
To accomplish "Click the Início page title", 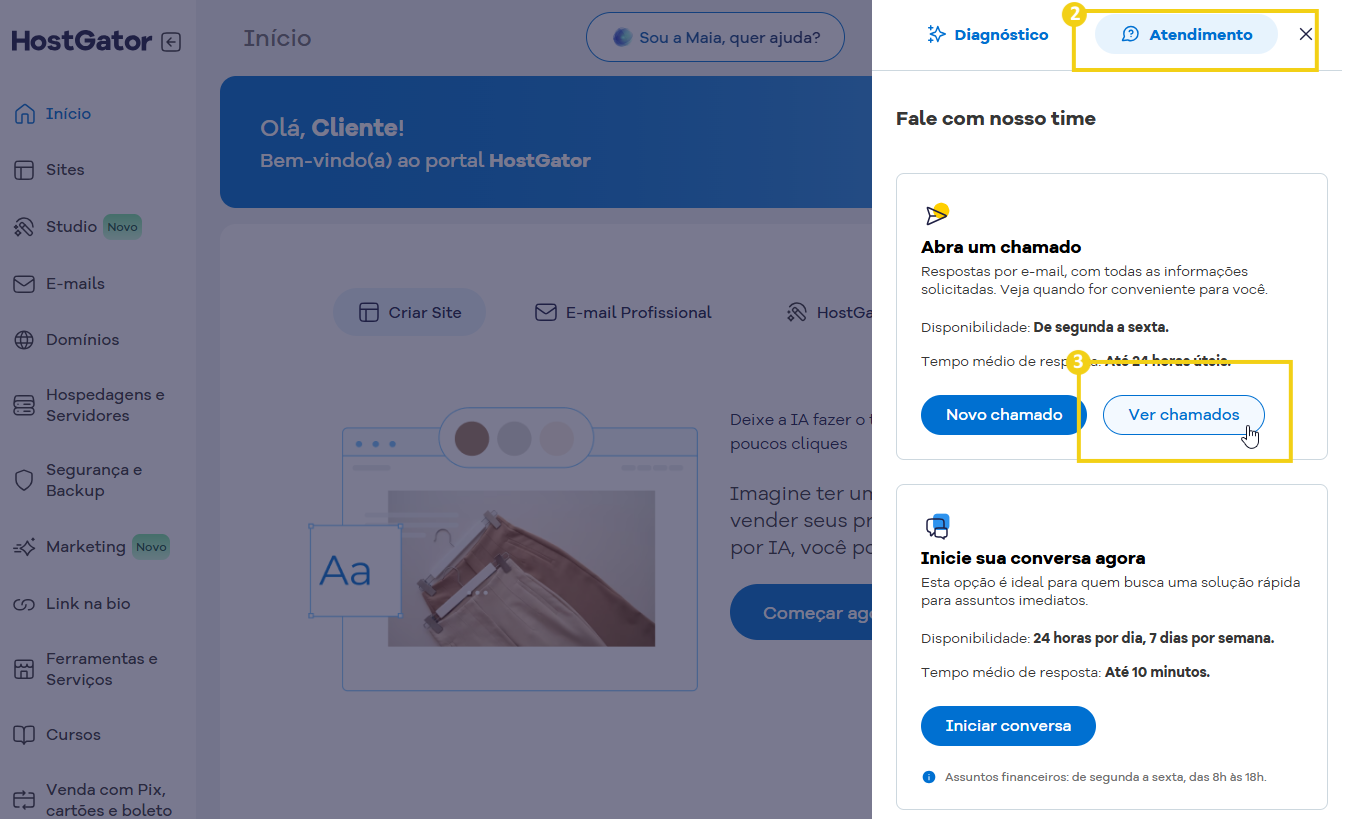I will pyautogui.click(x=277, y=39).
